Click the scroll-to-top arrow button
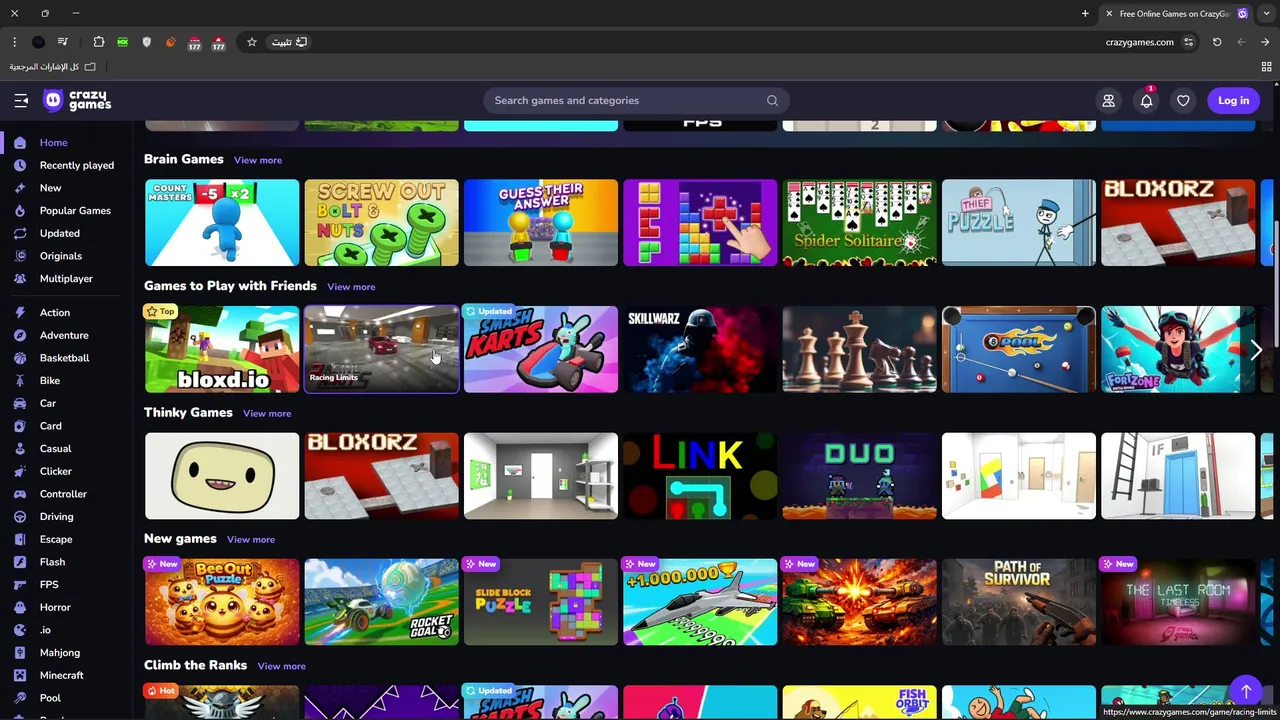Screen dimensions: 1280x720 coord(1246,691)
